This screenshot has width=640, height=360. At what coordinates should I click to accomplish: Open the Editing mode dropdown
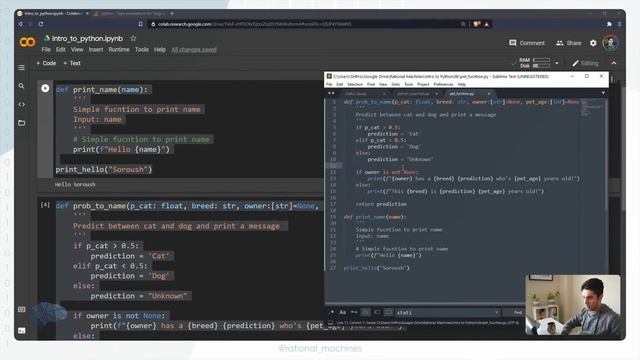coord(585,63)
